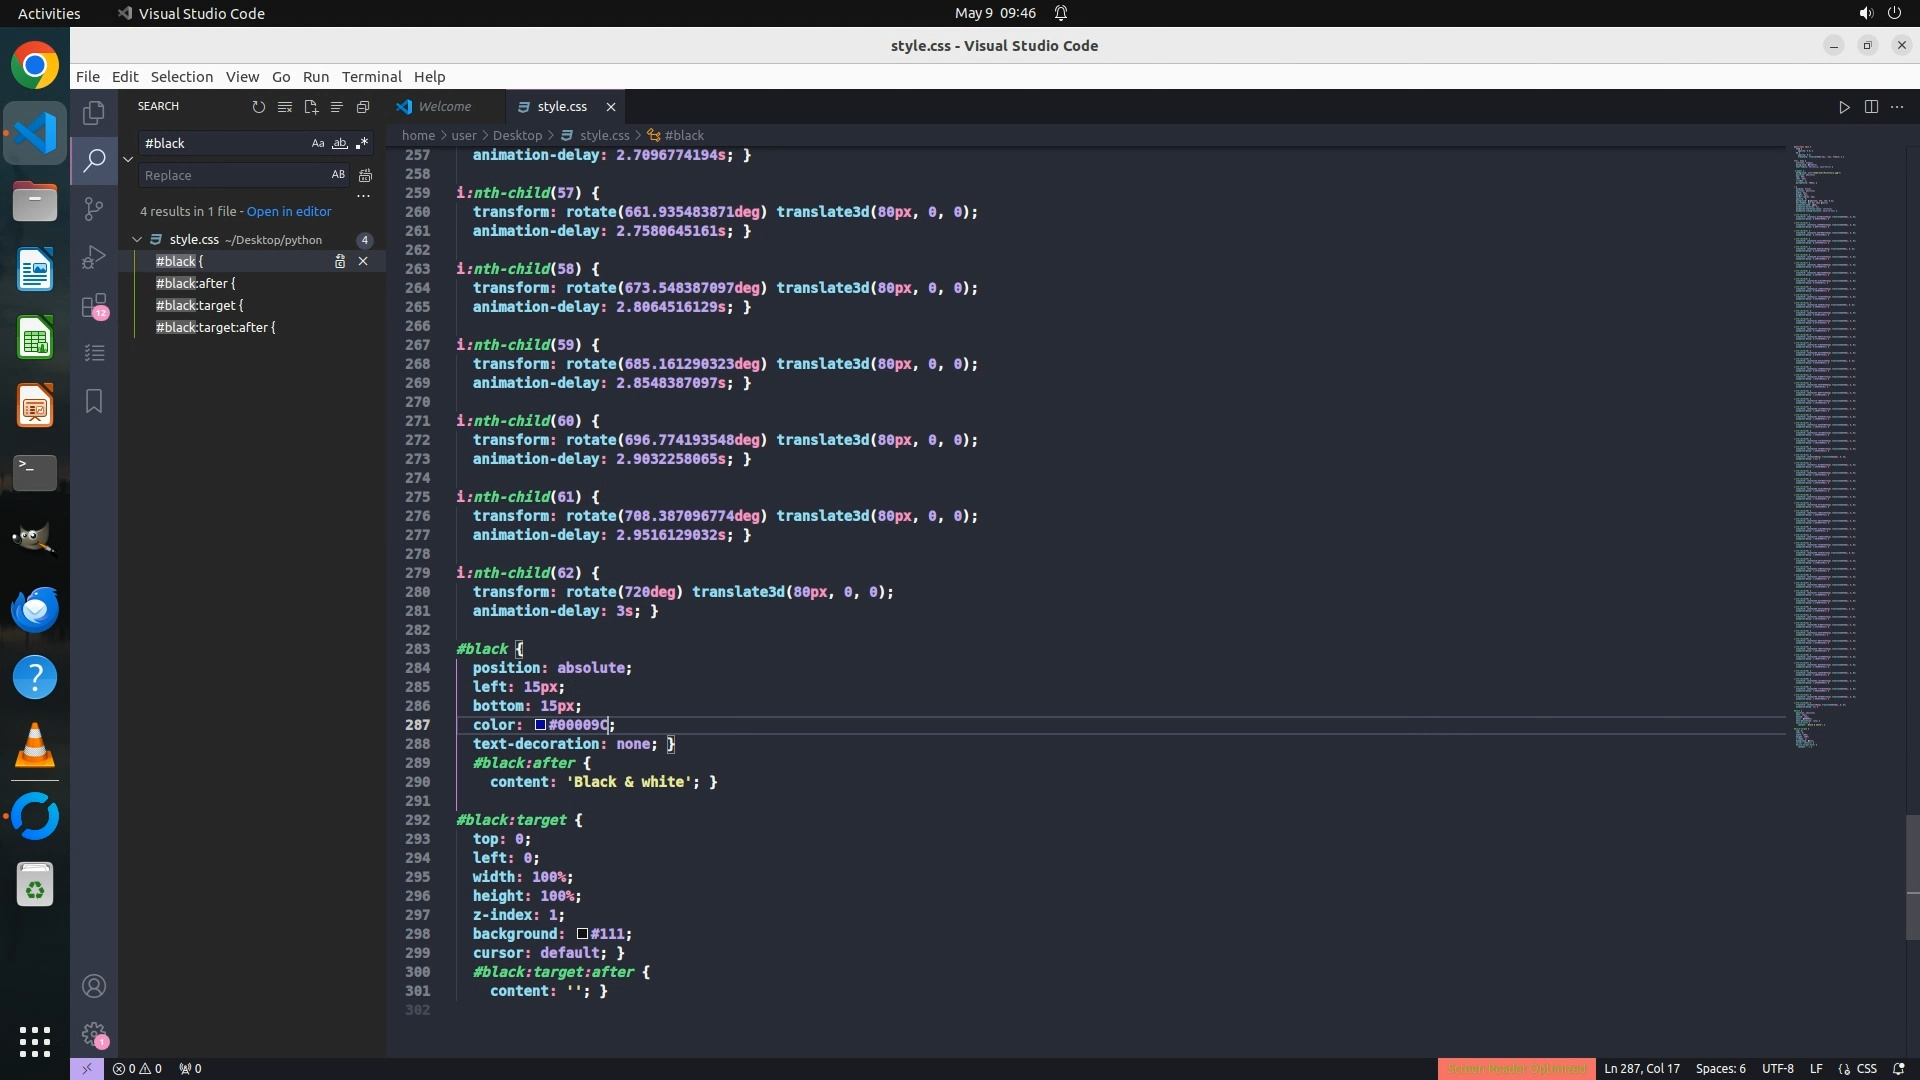Toggle search details ellipsis
The height and width of the screenshot is (1080, 1920).
point(364,196)
